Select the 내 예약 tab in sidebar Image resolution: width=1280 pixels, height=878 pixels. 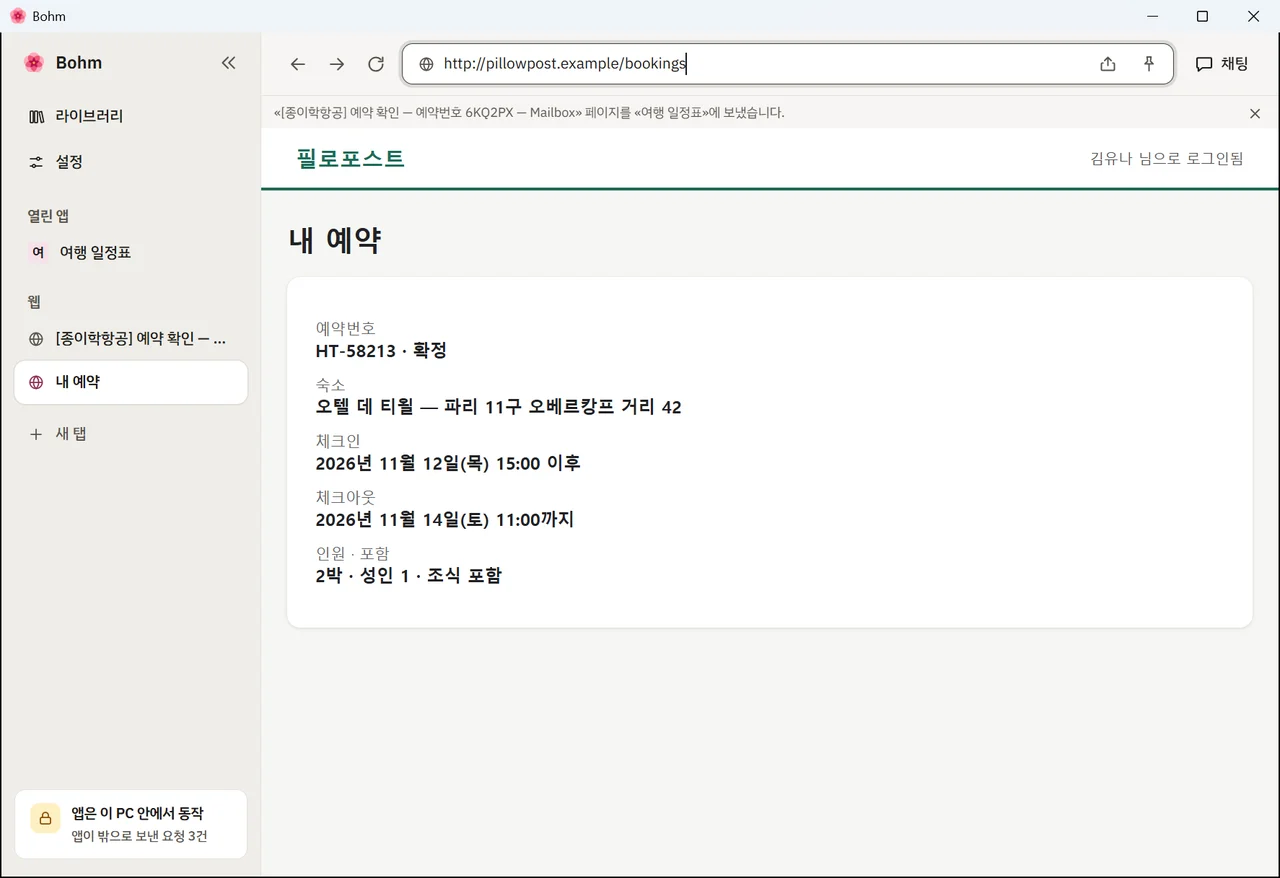[131, 382]
